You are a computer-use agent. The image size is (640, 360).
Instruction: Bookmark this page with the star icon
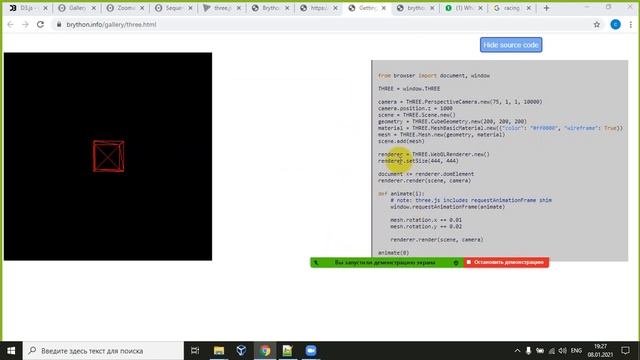tap(597, 24)
